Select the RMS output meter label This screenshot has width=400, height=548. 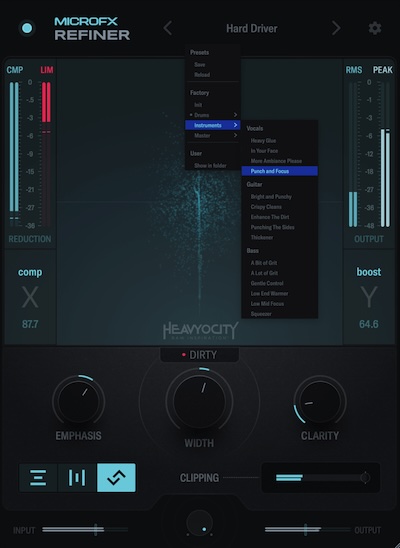(354, 70)
